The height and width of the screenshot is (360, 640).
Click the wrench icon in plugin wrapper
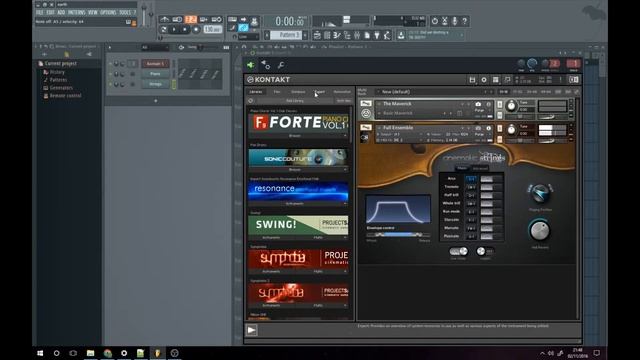tap(281, 65)
